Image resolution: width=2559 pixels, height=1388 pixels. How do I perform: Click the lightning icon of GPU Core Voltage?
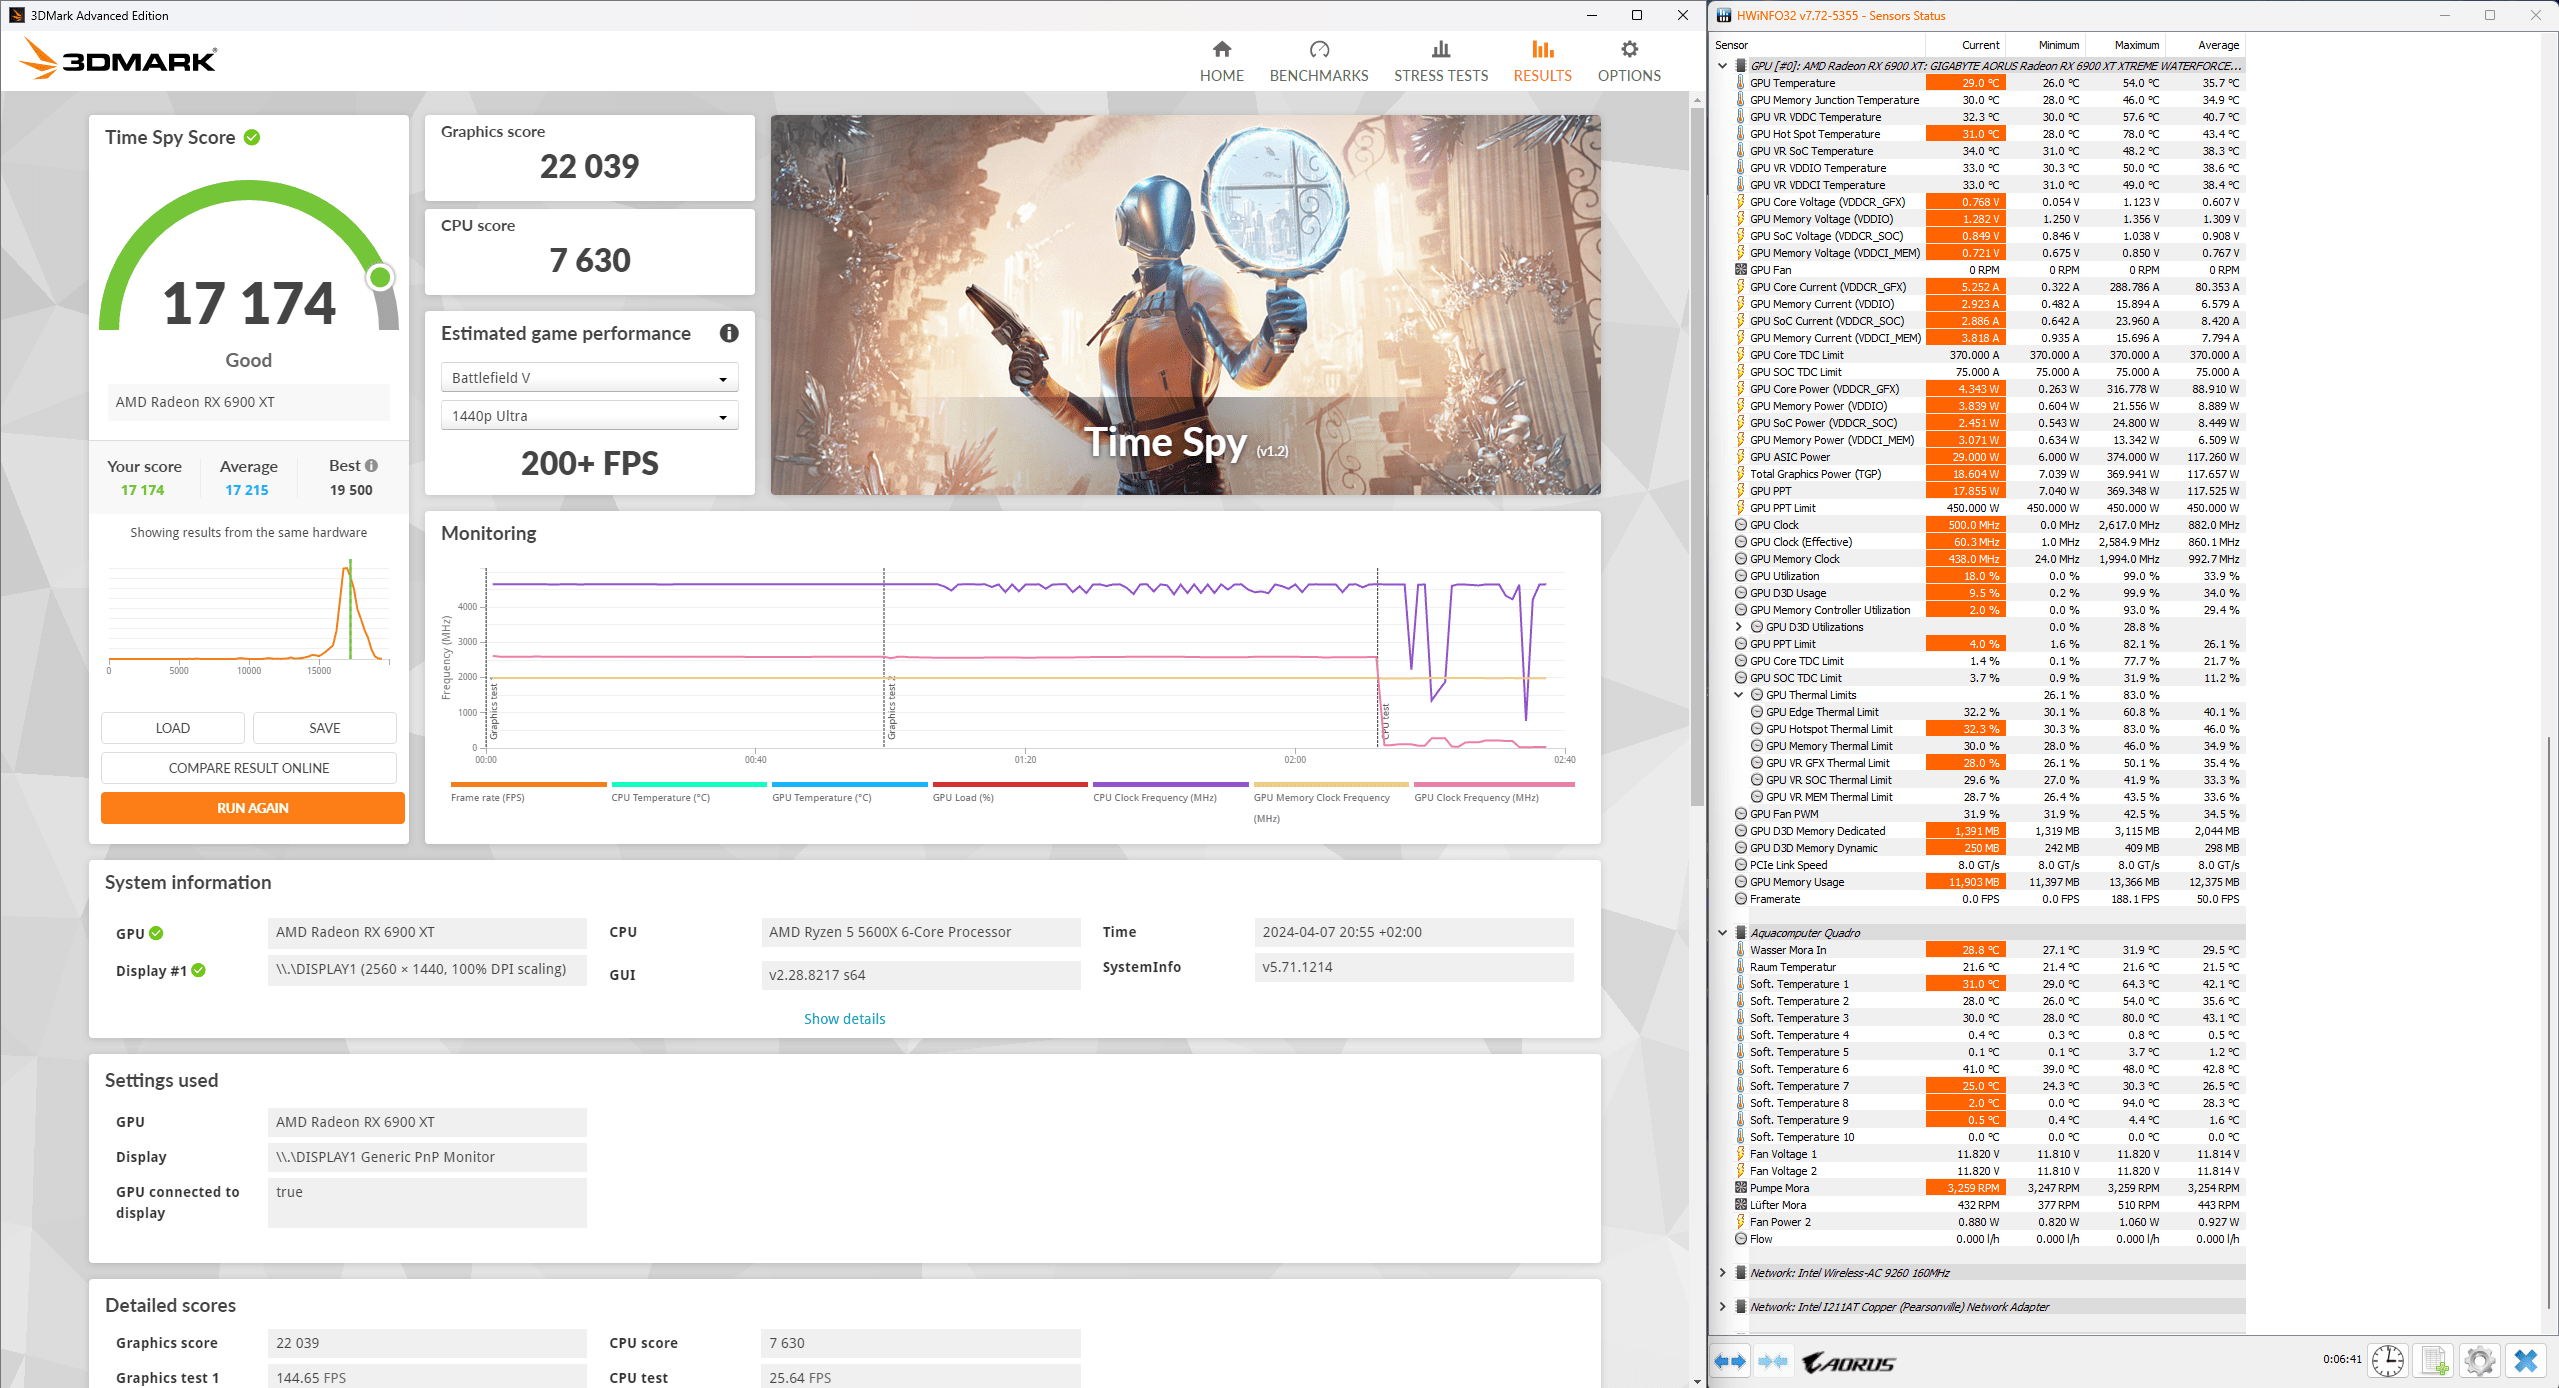[x=1741, y=203]
